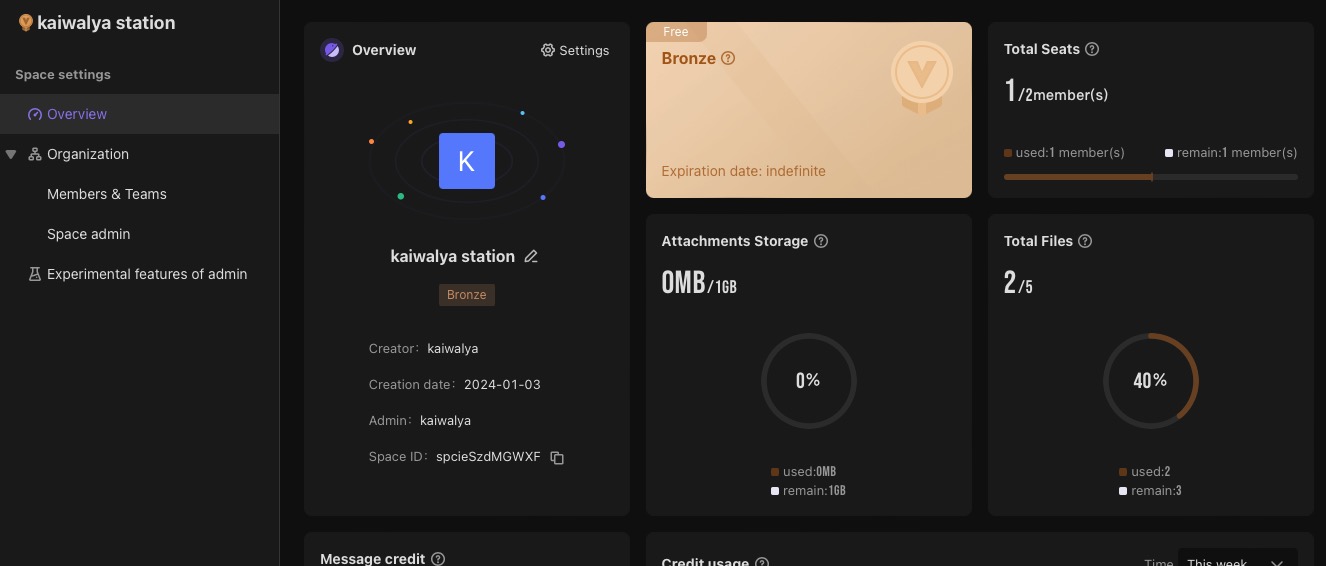
Task: Click the Overview gauge icon in sidebar
Action: (35, 114)
